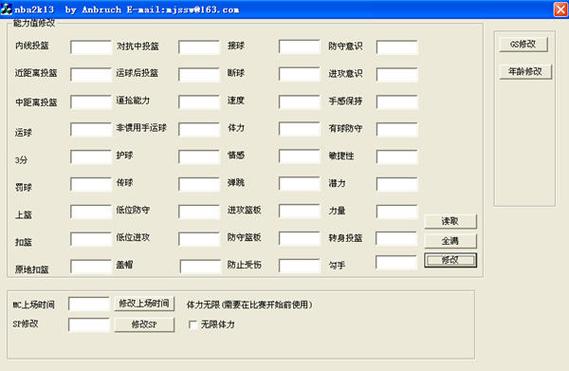Click the 弹跳 input box
The image size is (569, 371).
[299, 184]
